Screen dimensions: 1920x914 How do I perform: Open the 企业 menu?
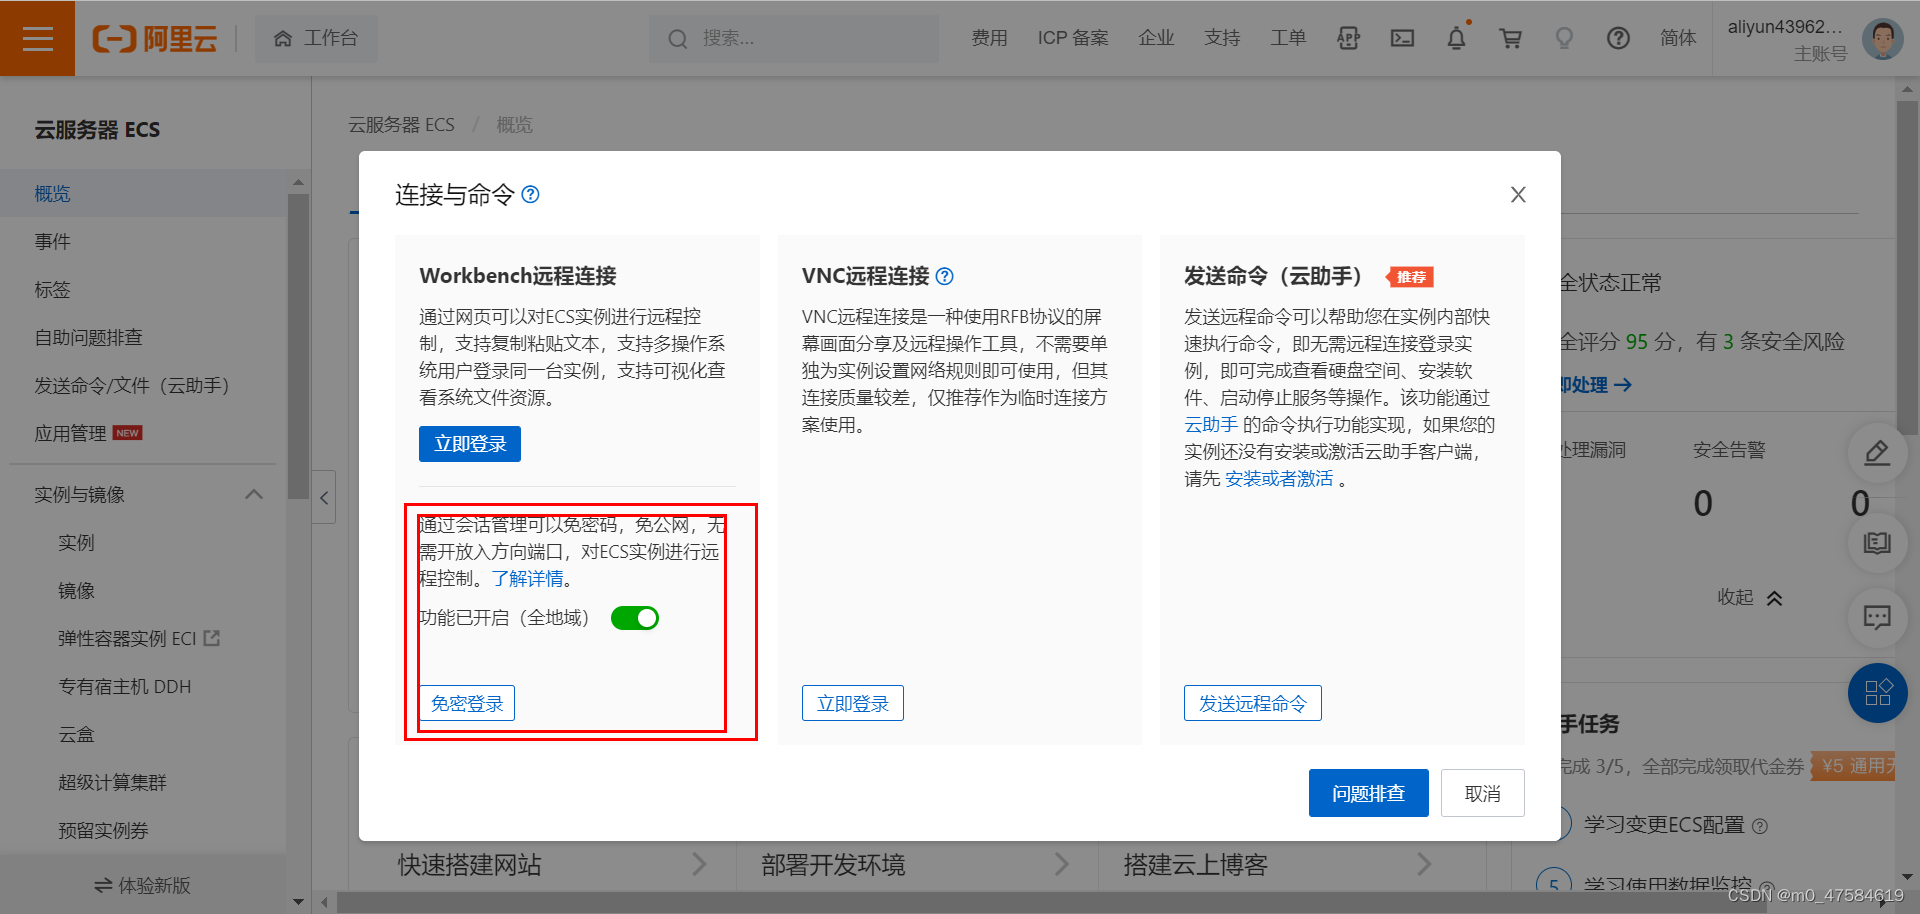[1156, 38]
